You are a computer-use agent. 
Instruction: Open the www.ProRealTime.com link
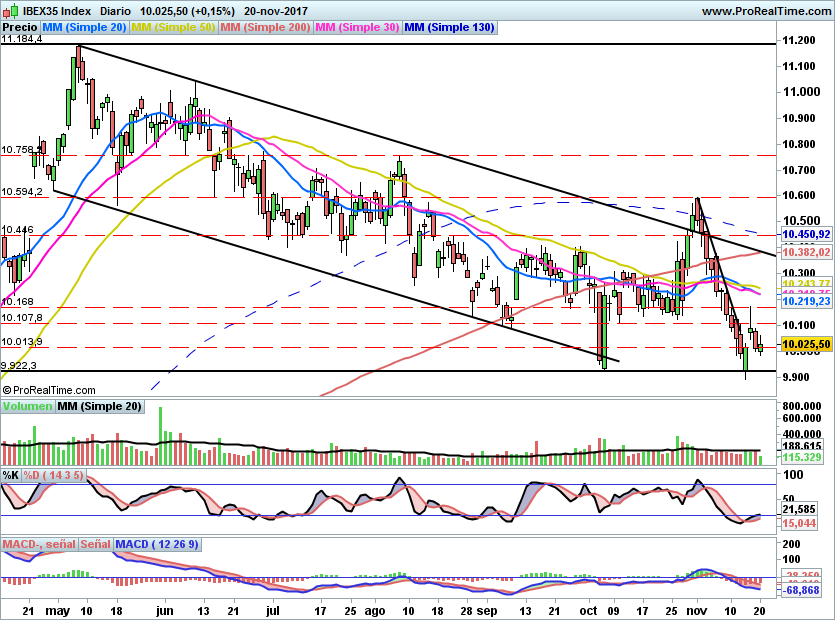tap(766, 11)
